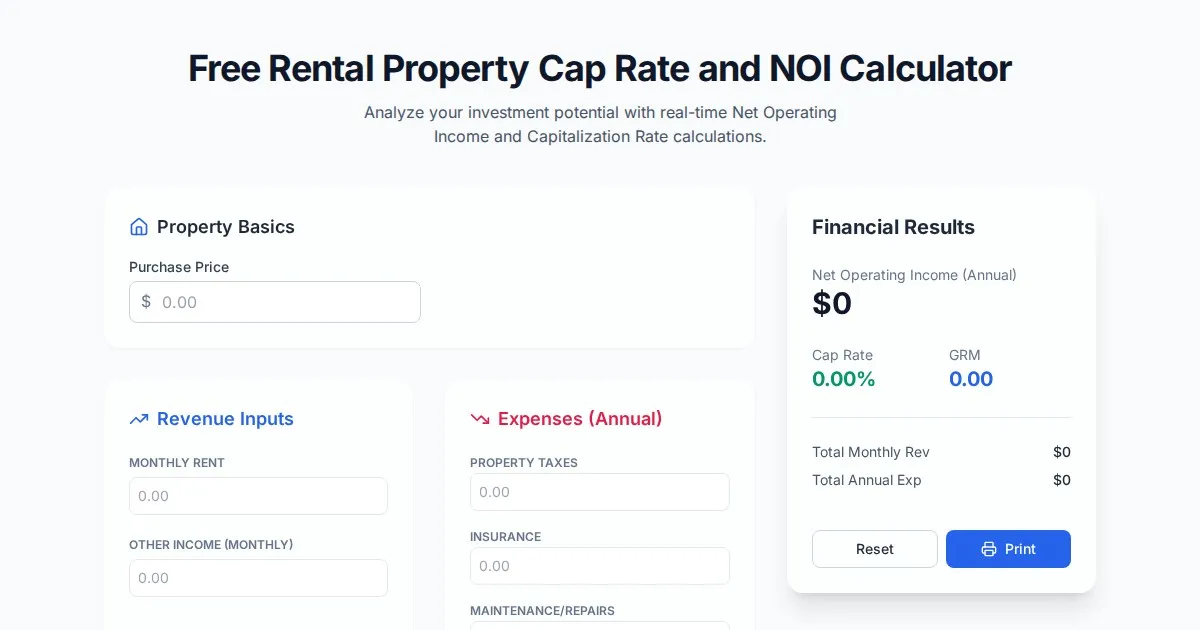Click the Expenses (Annual) heading text
This screenshot has height=630, width=1200.
pos(580,419)
